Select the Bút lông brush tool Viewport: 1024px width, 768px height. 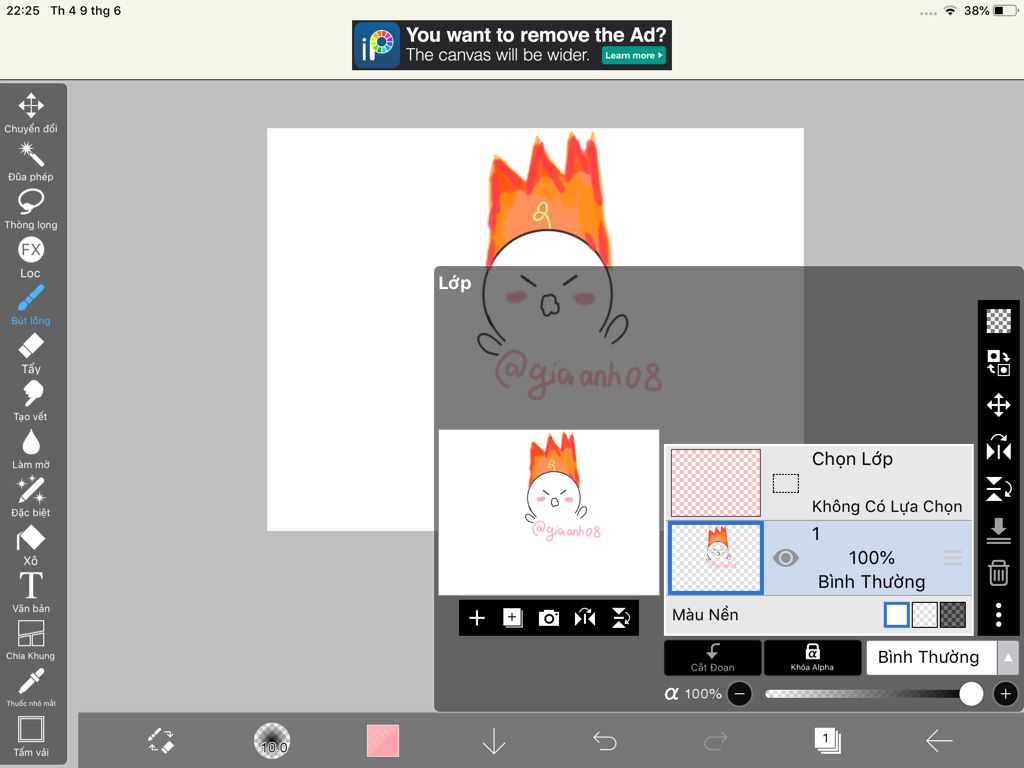coord(31,305)
